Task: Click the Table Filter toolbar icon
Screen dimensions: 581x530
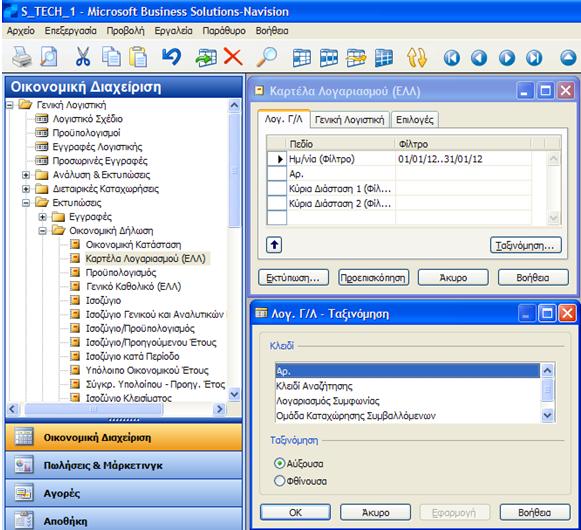Action: [x=329, y=57]
